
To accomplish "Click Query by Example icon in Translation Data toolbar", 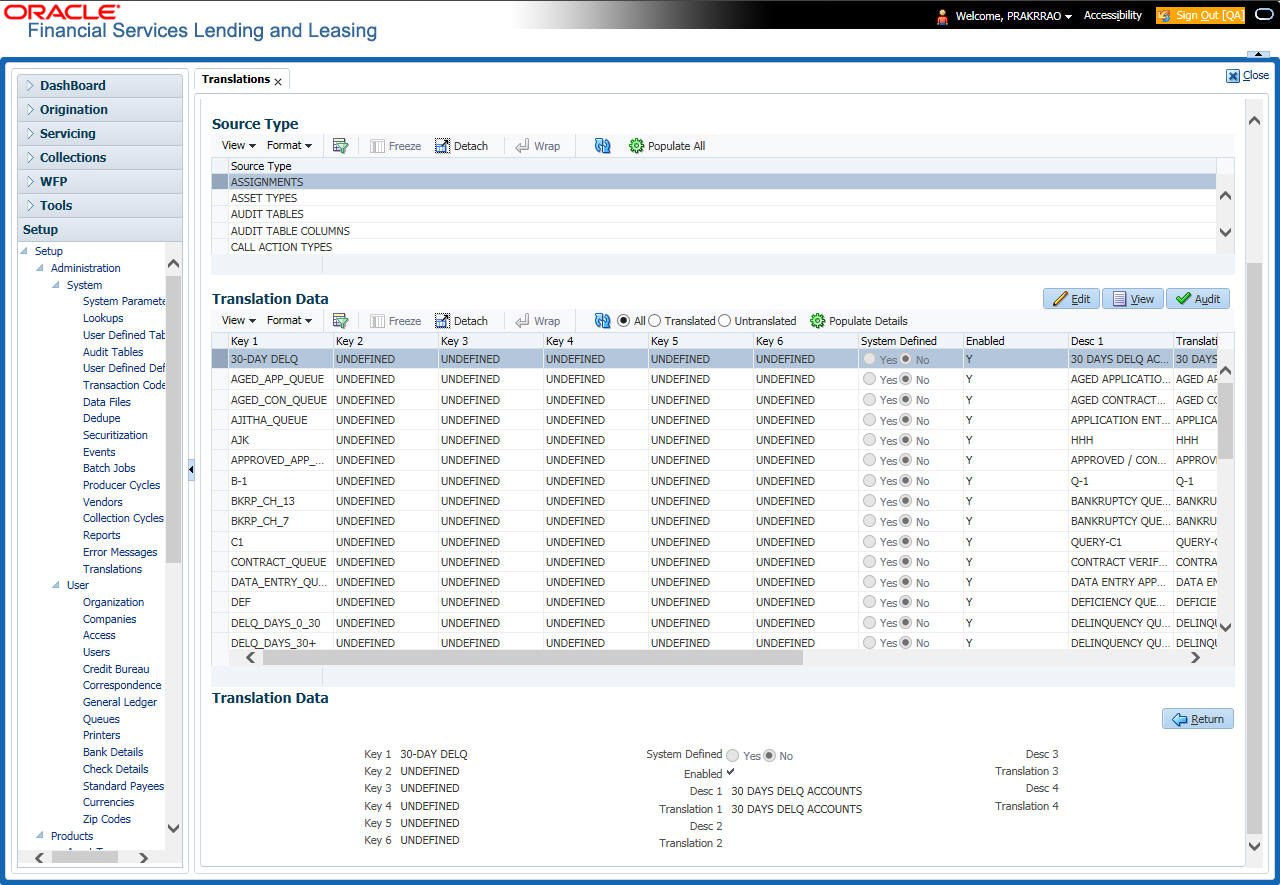I will 340,321.
